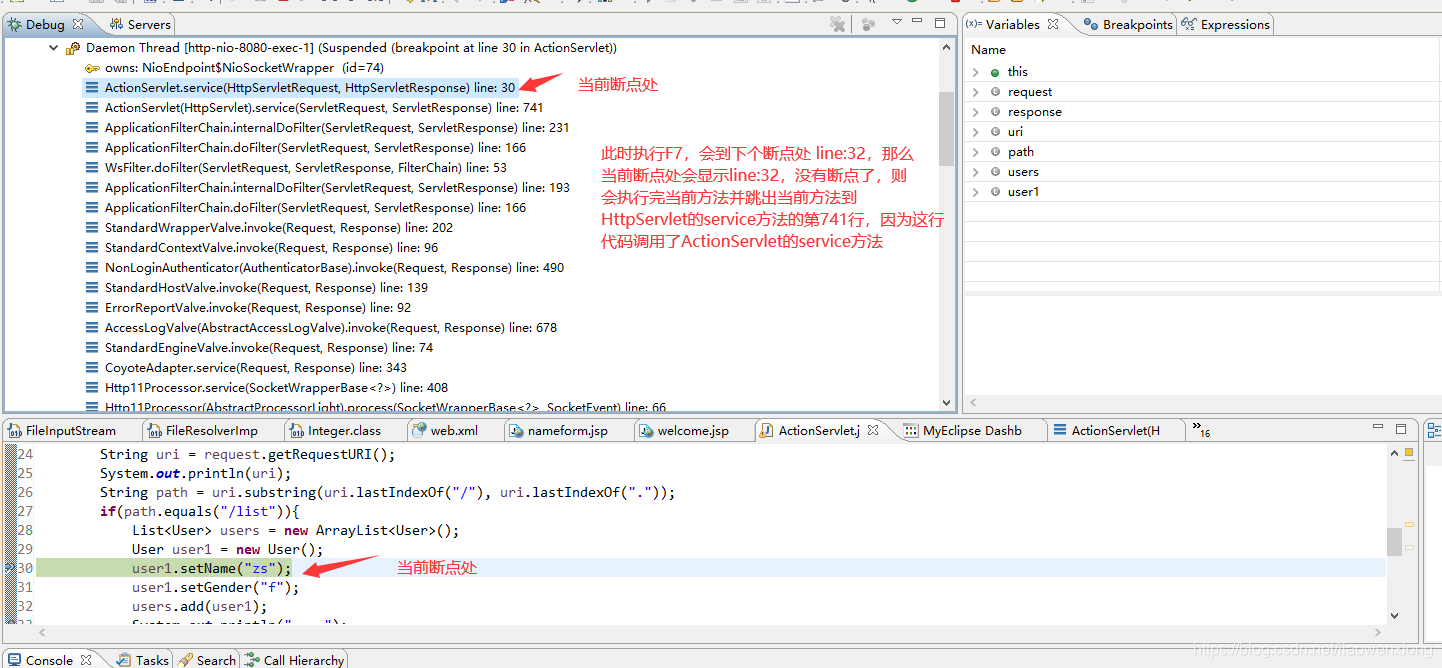Click the key icon beside owns: NioEndpoint
Screen dimensions: 1442x668
92,68
